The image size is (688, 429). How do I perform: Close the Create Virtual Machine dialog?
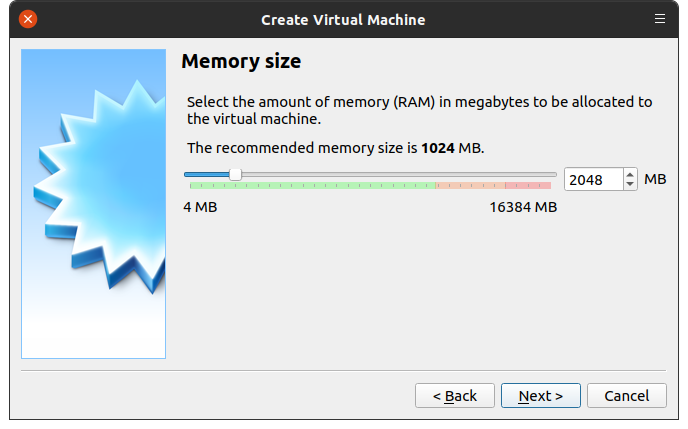pos(28,19)
